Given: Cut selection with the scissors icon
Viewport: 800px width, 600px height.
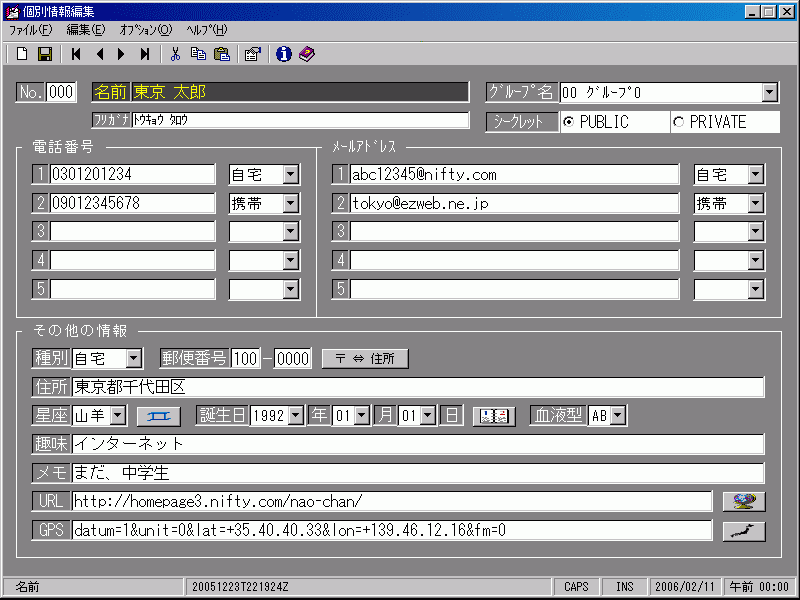Looking at the screenshot, I should point(176,54).
